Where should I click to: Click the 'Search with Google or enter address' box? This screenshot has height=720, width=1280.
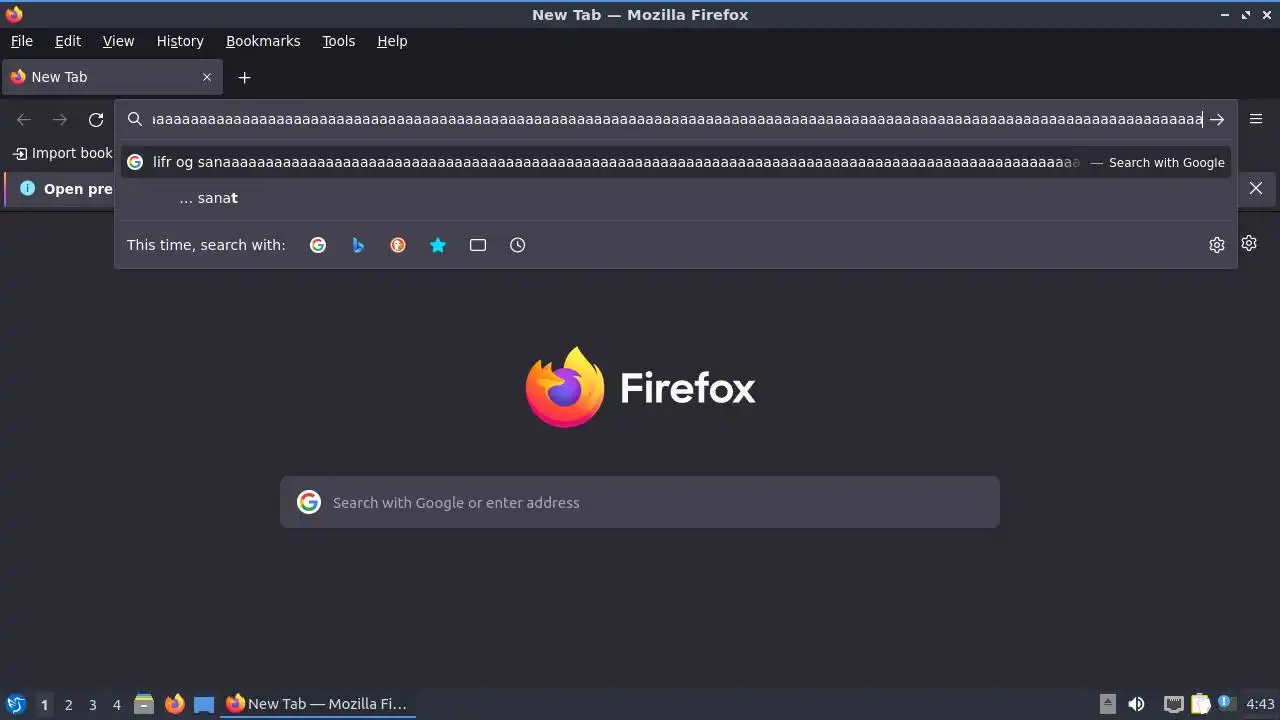[640, 502]
